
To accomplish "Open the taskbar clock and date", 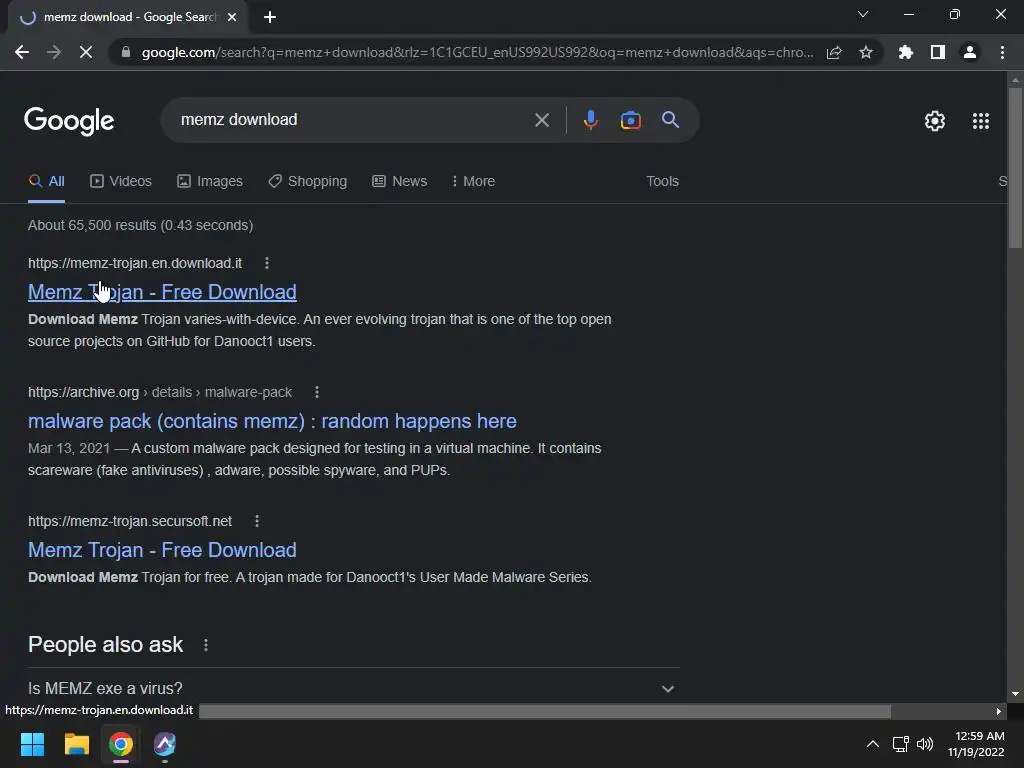I will tap(976, 744).
